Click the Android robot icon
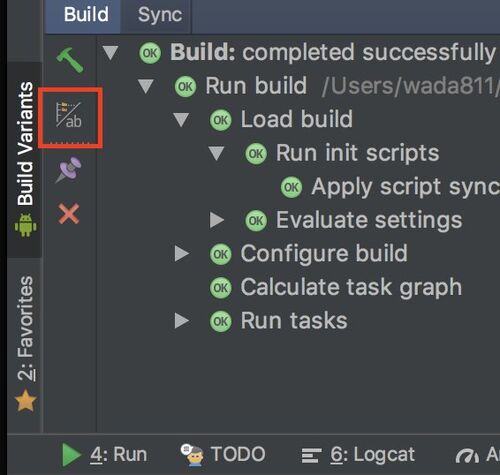 click(26, 225)
